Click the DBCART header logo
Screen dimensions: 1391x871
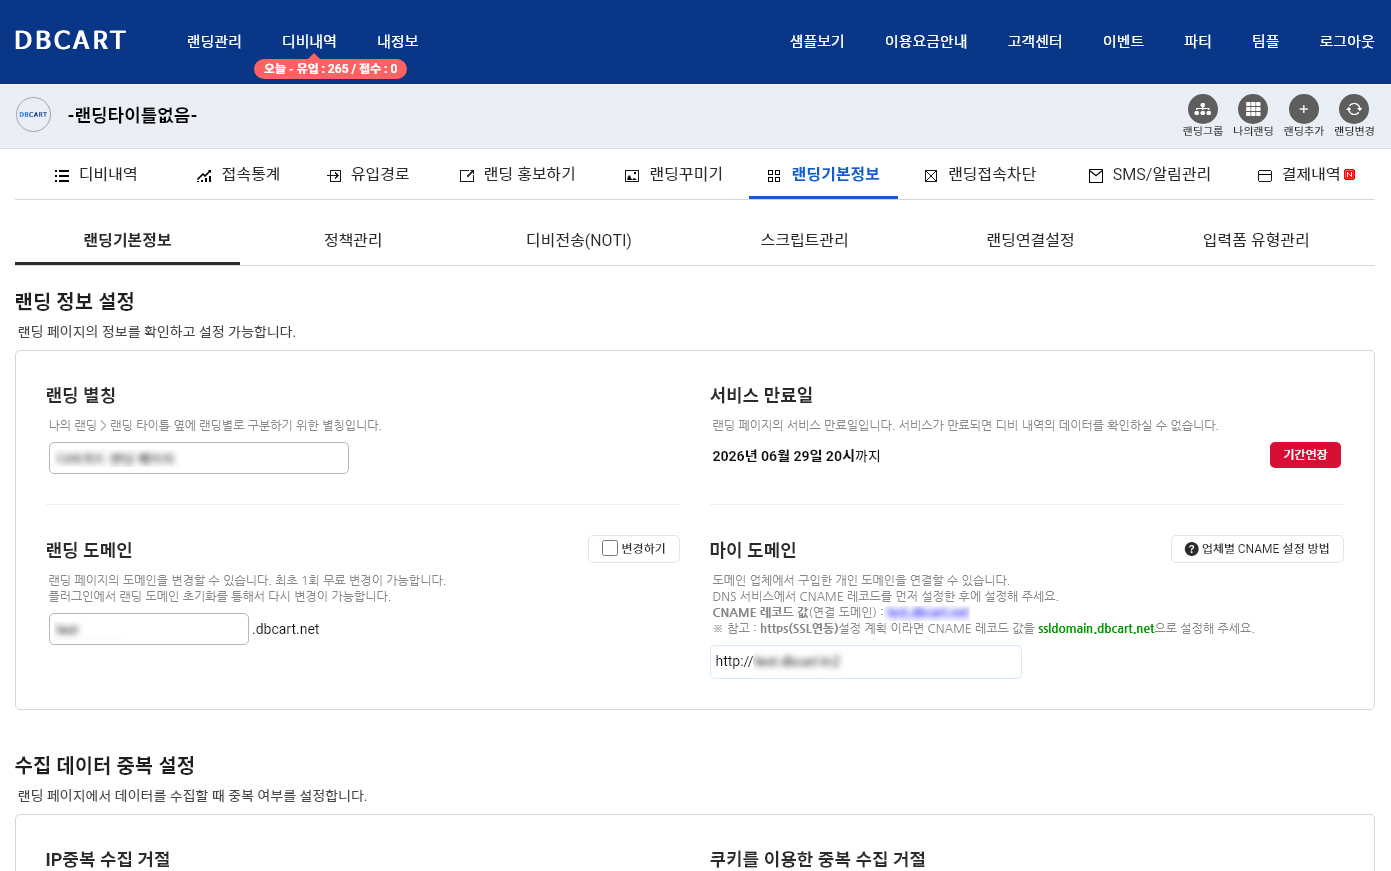click(x=71, y=41)
